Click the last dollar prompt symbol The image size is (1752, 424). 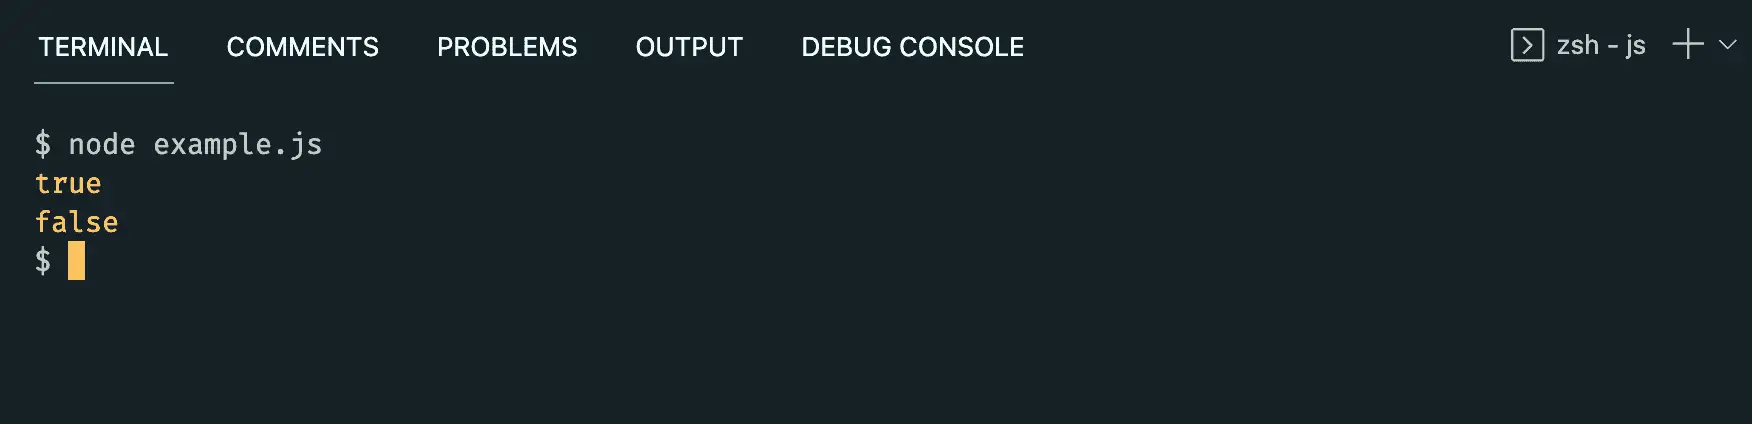point(43,261)
